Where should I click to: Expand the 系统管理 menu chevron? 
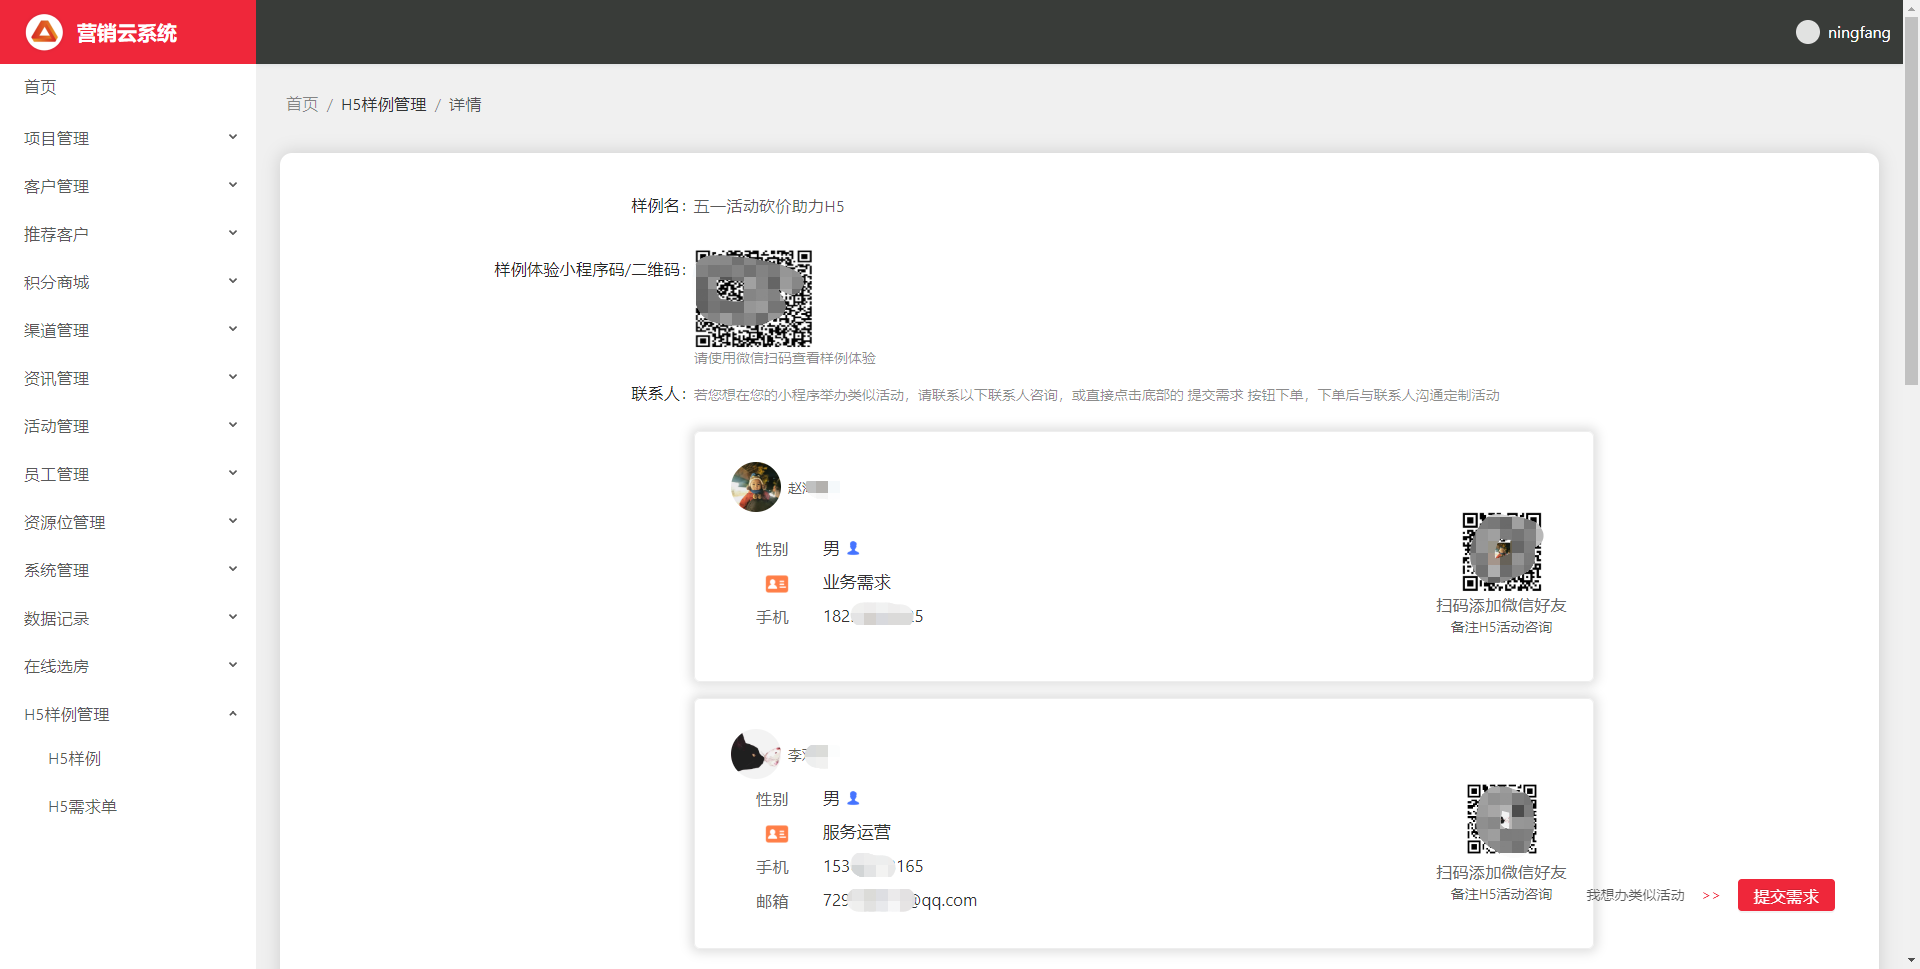(x=233, y=569)
